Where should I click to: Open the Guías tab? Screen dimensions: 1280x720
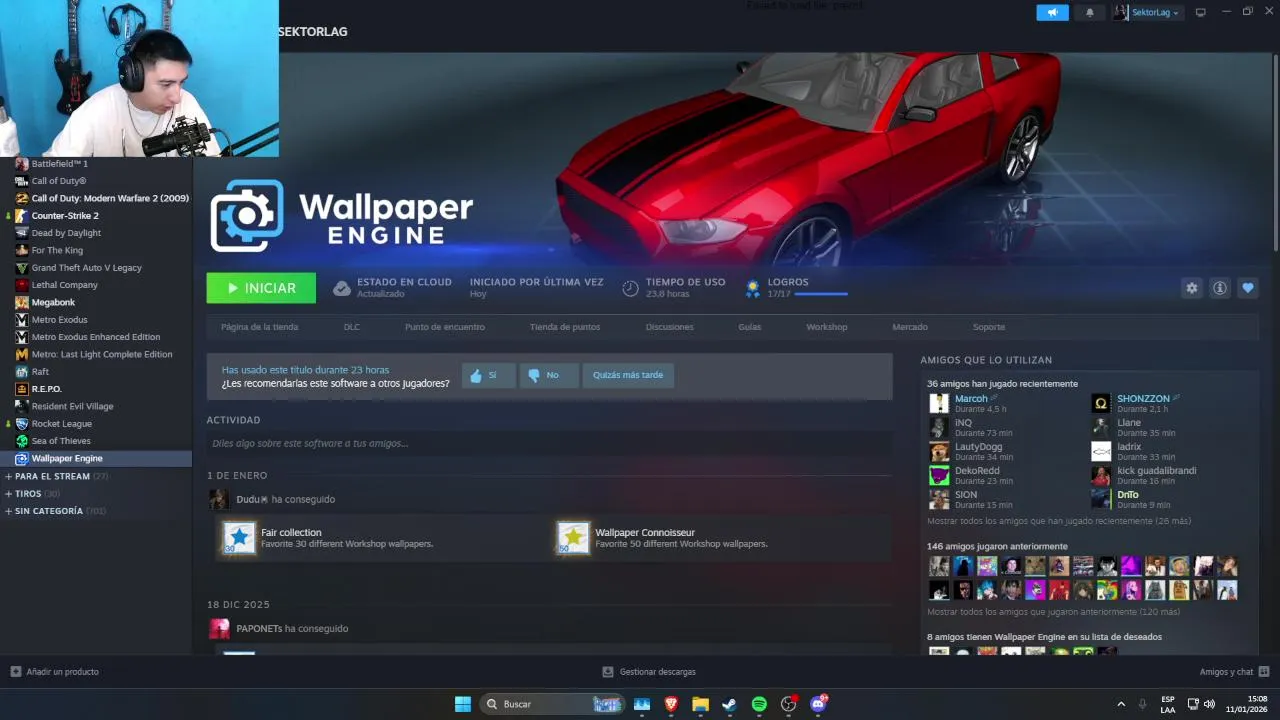(x=750, y=327)
